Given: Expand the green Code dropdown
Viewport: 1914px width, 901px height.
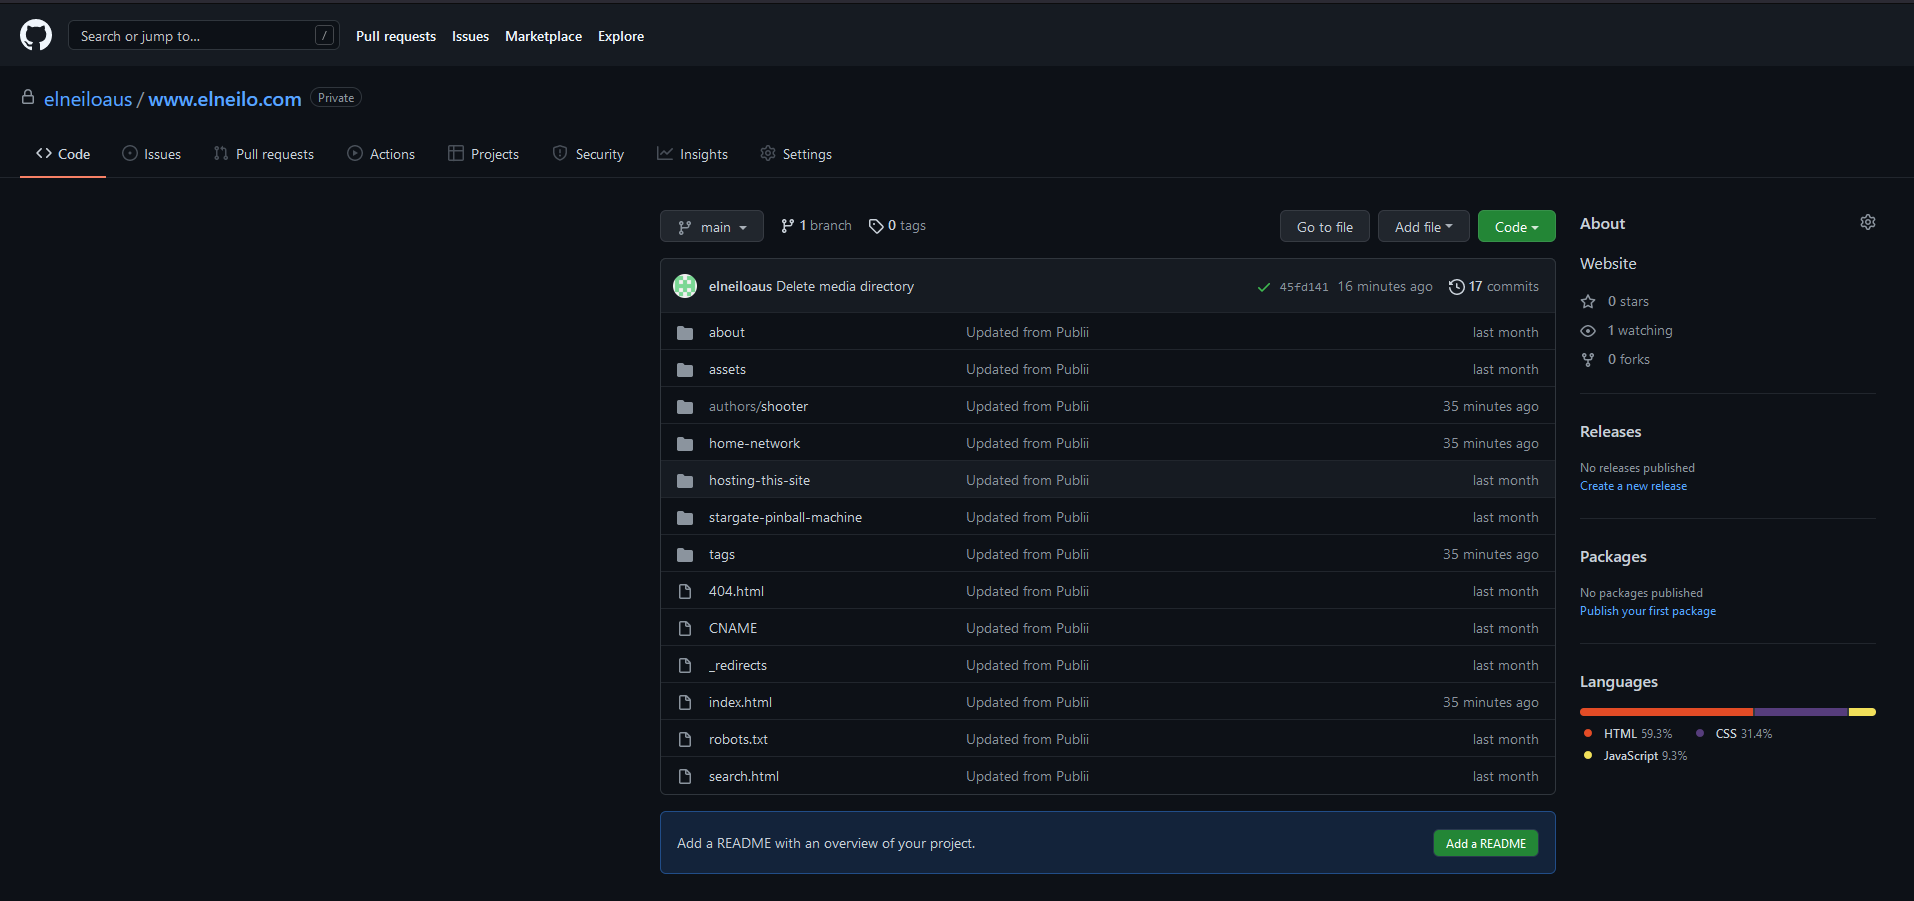Looking at the screenshot, I should coord(1515,227).
